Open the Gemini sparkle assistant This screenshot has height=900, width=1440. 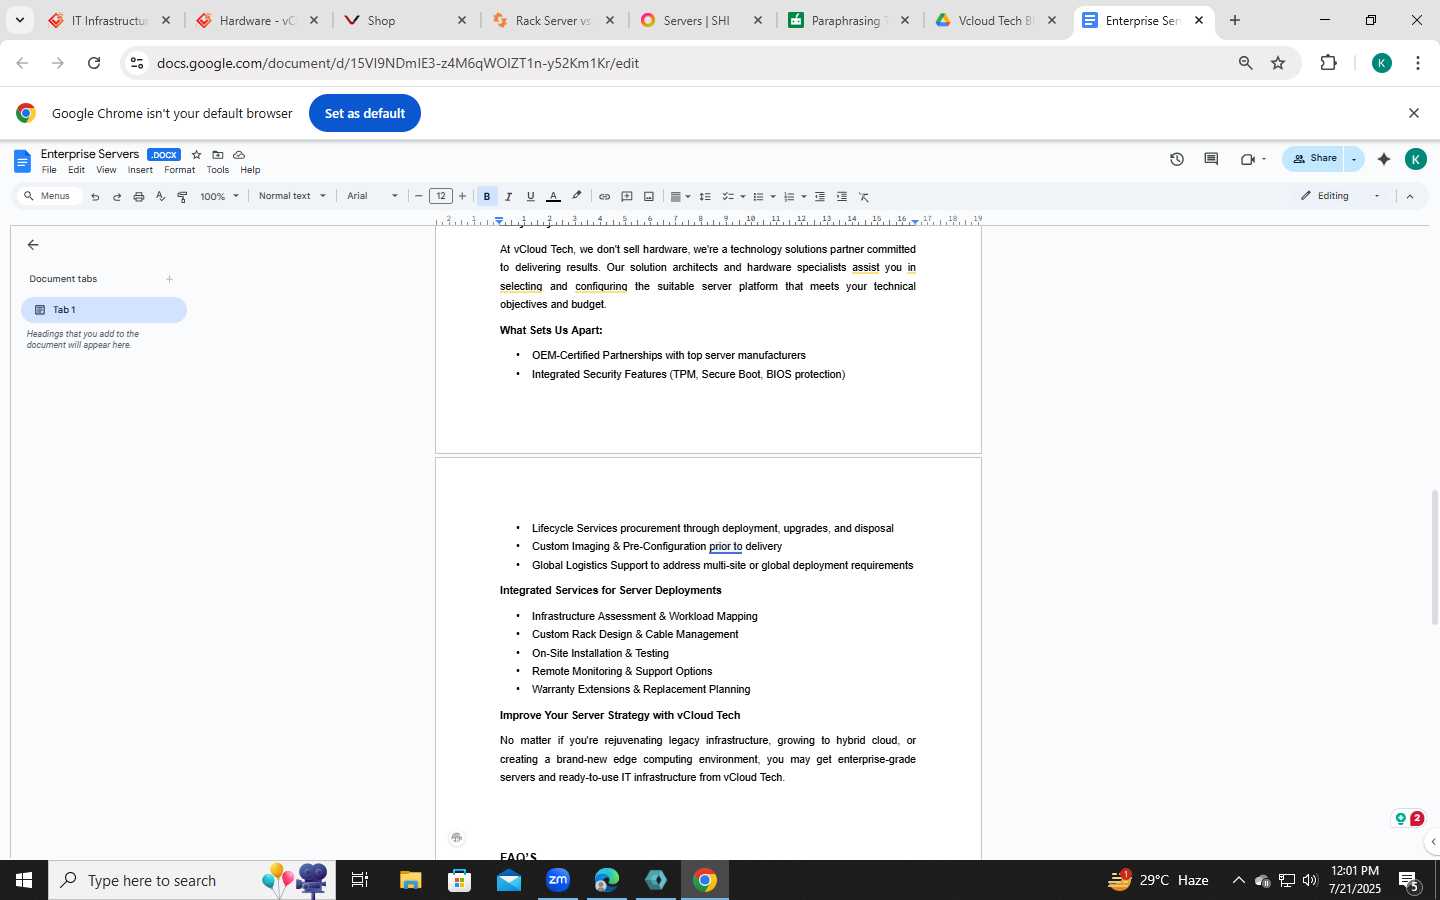[1384, 159]
